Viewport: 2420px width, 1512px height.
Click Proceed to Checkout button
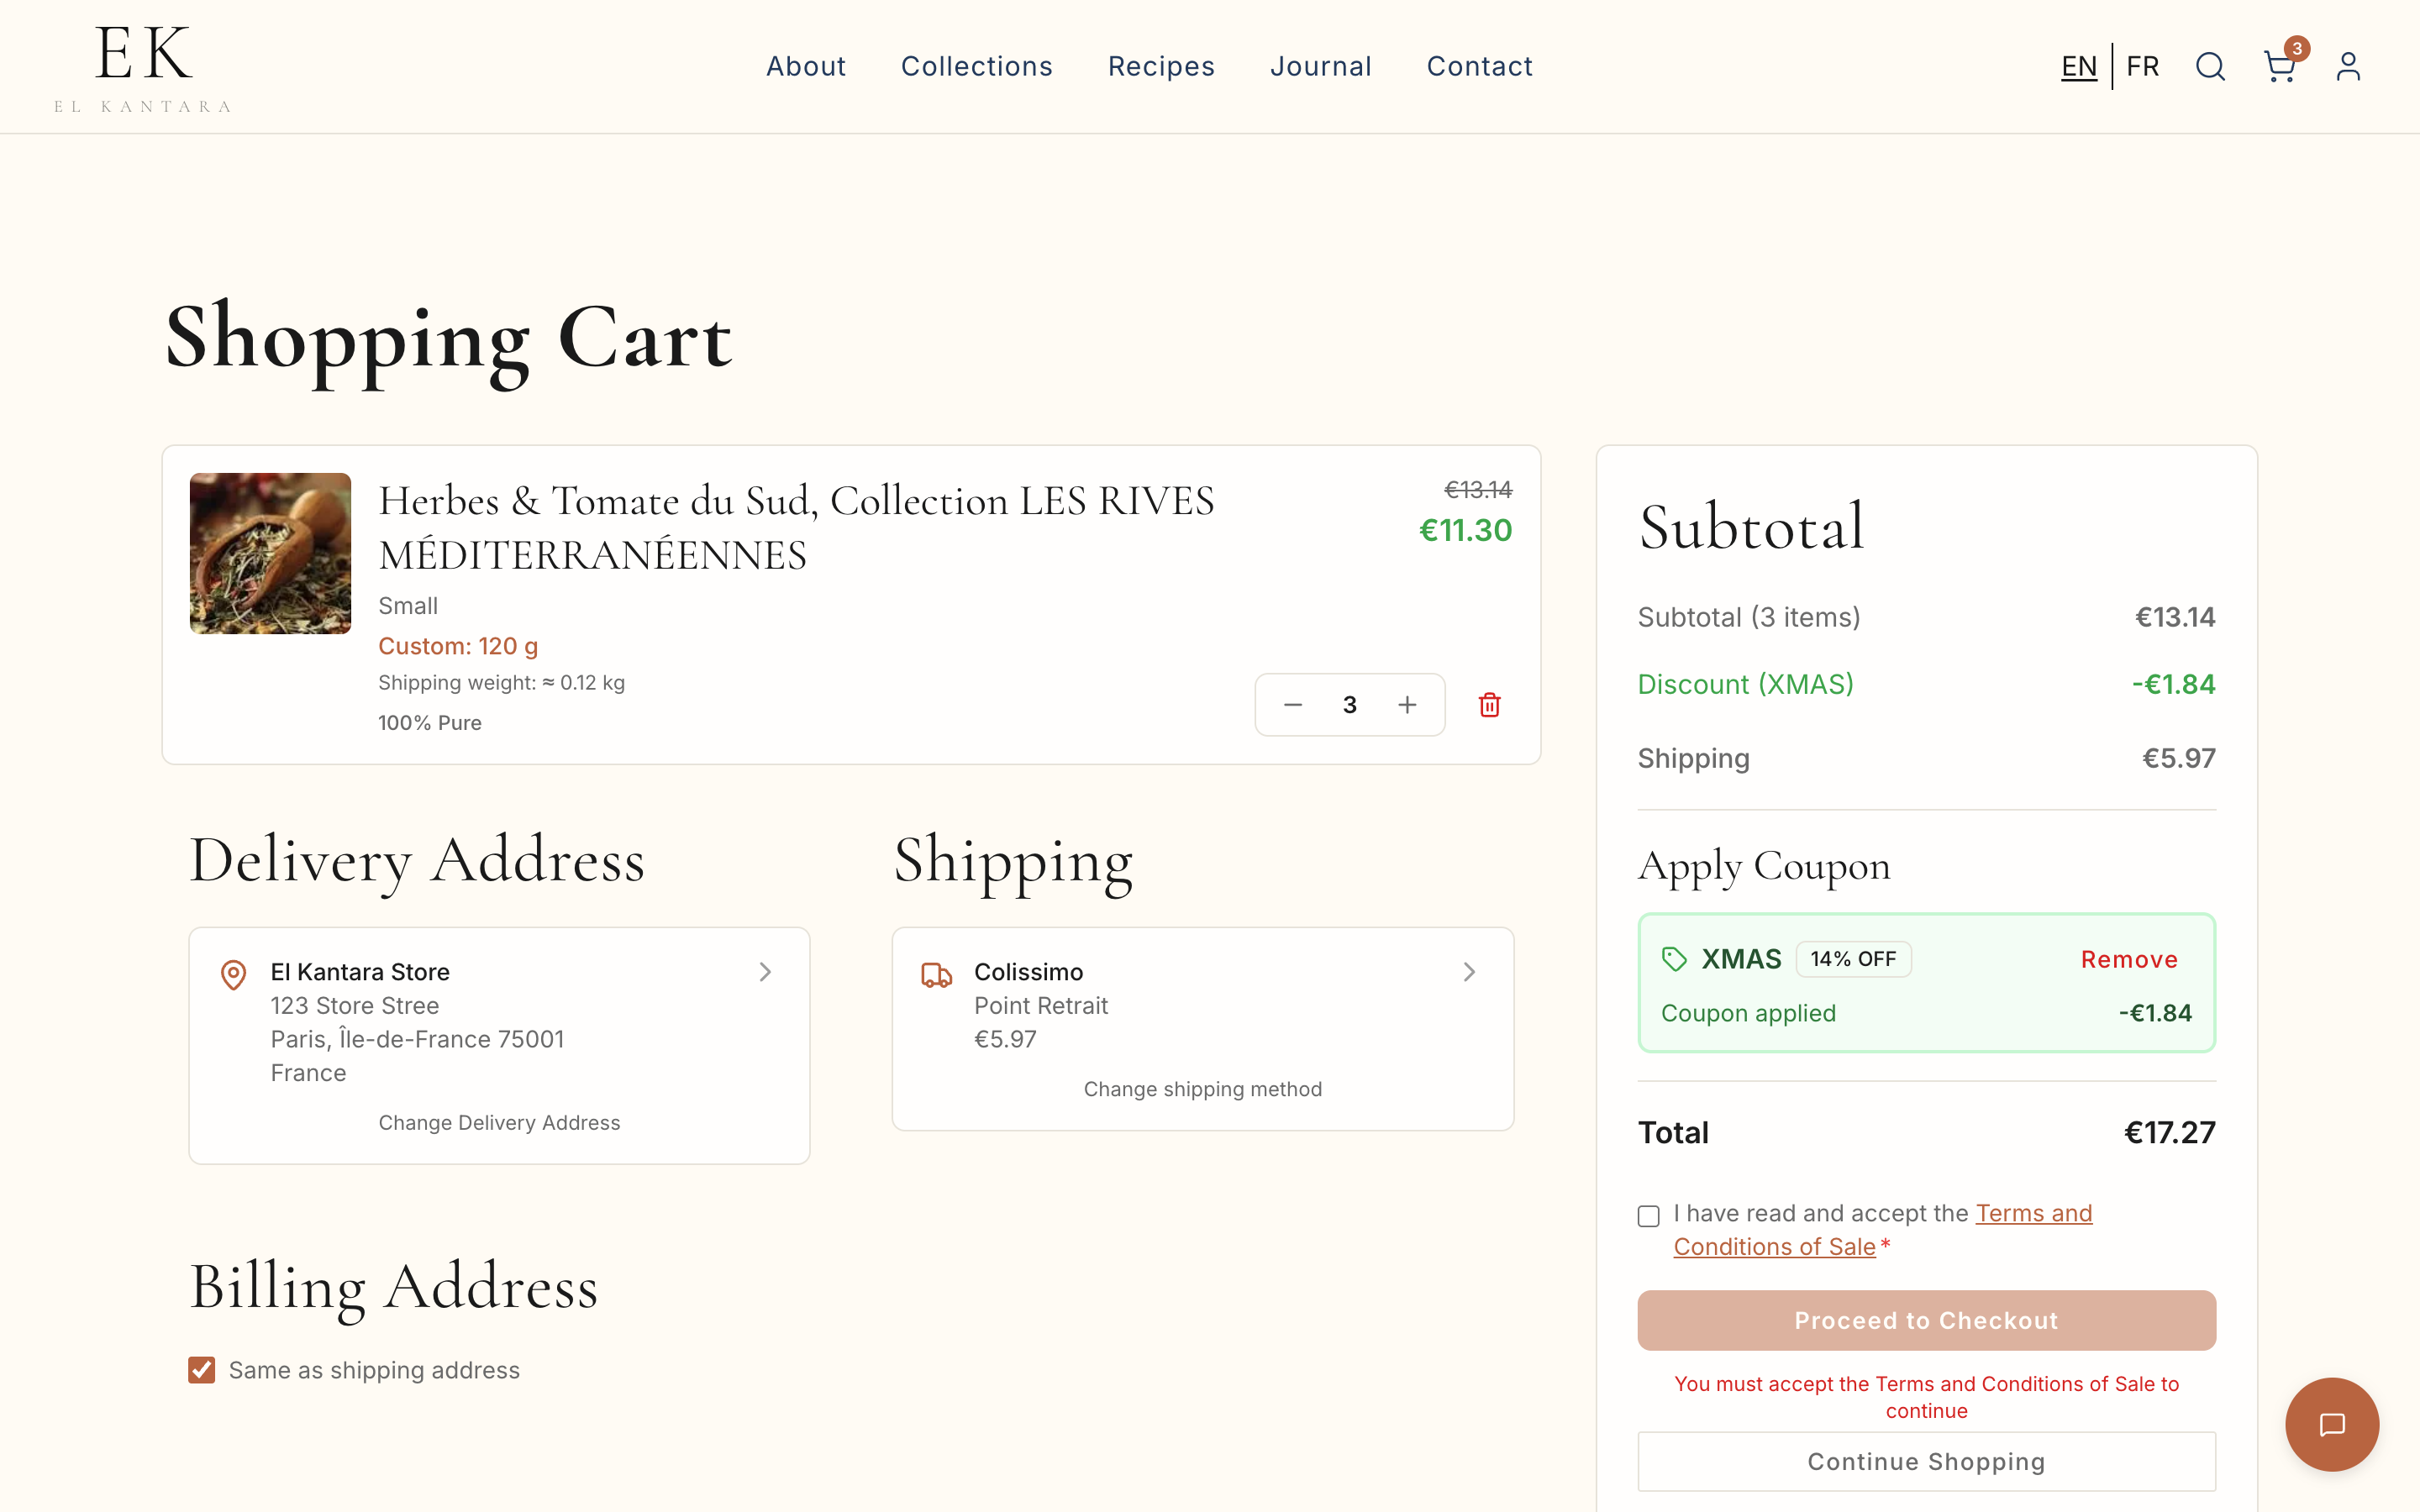point(1926,1320)
